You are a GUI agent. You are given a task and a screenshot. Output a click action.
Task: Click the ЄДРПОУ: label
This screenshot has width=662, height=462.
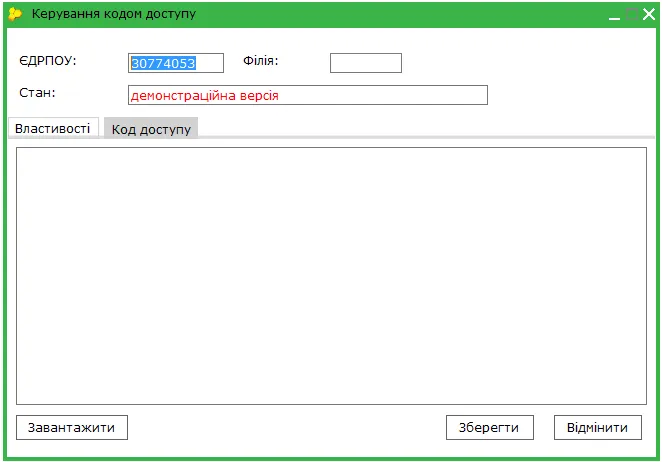48,61
